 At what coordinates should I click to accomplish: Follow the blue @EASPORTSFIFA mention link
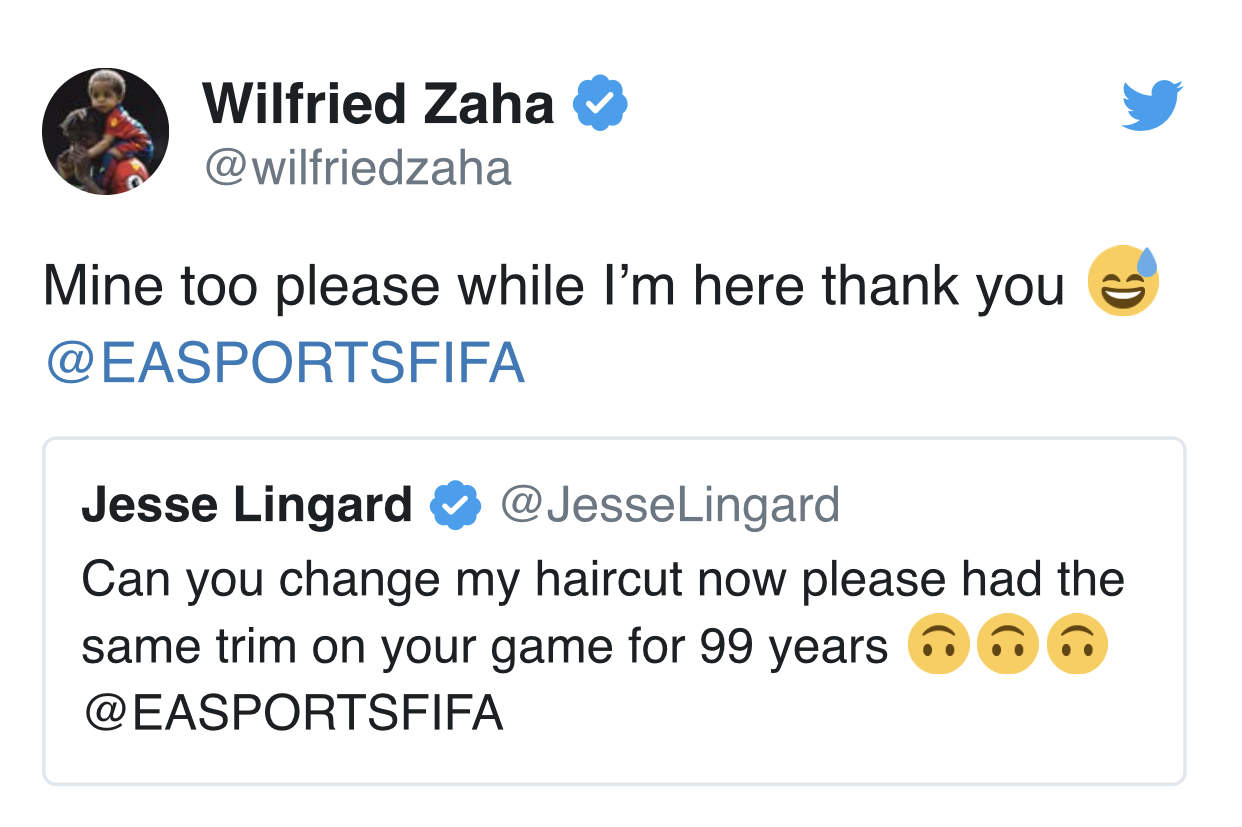coord(285,364)
